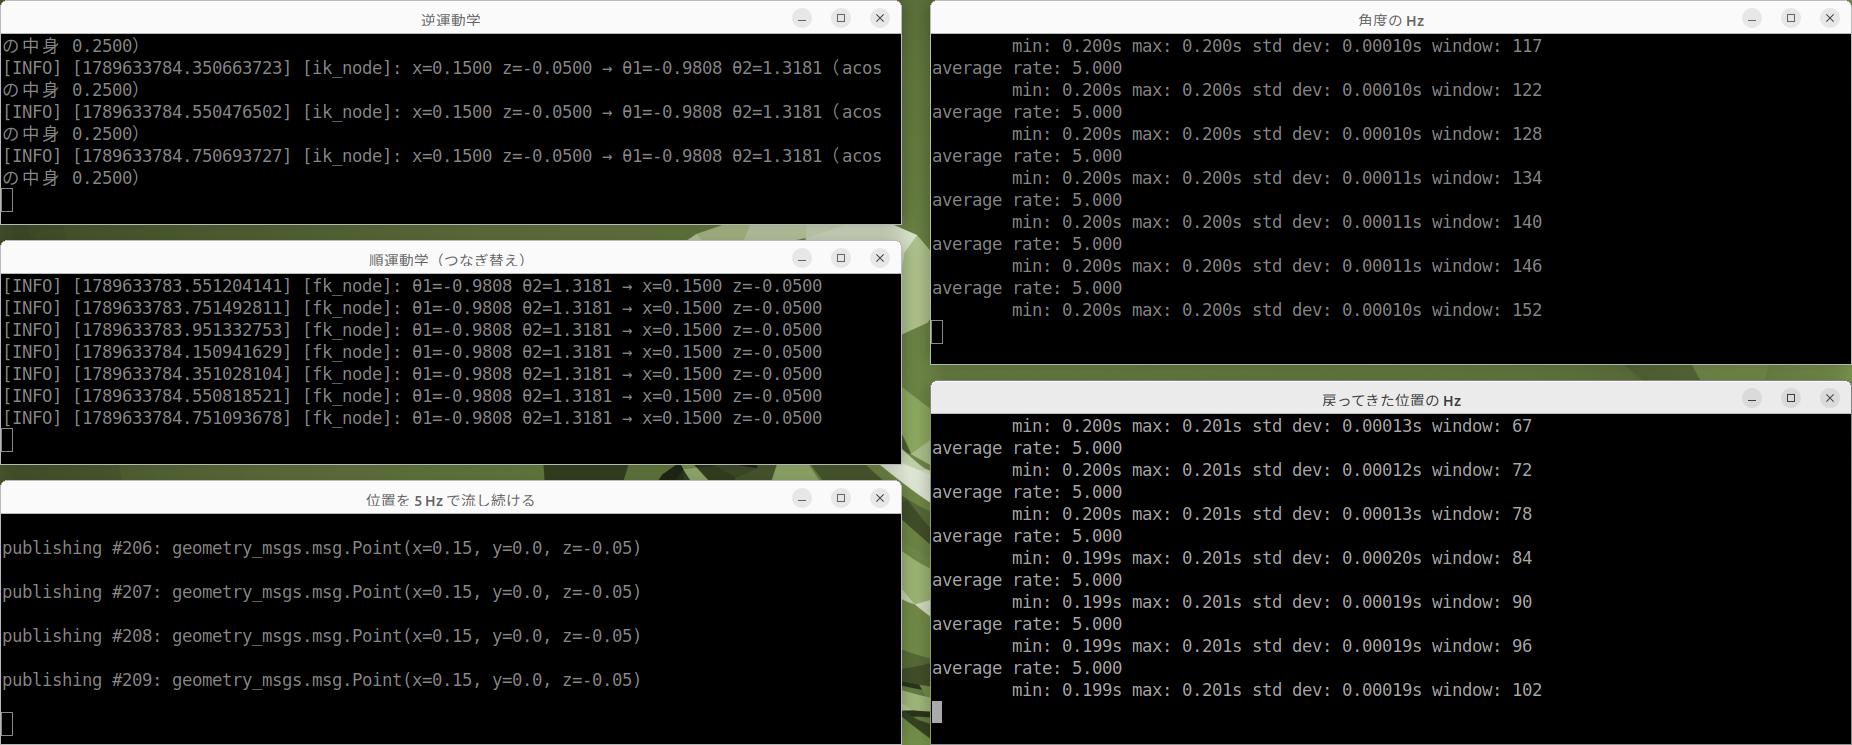
Task: Click the cursor prompt in the 逆運動学 terminal
Action: click(x=7, y=200)
